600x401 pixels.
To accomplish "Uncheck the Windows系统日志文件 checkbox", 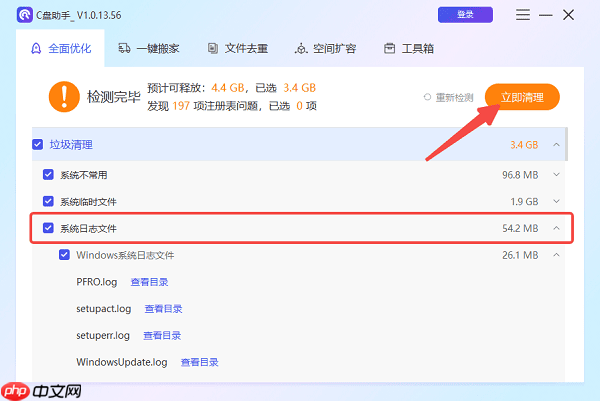I will coord(64,255).
